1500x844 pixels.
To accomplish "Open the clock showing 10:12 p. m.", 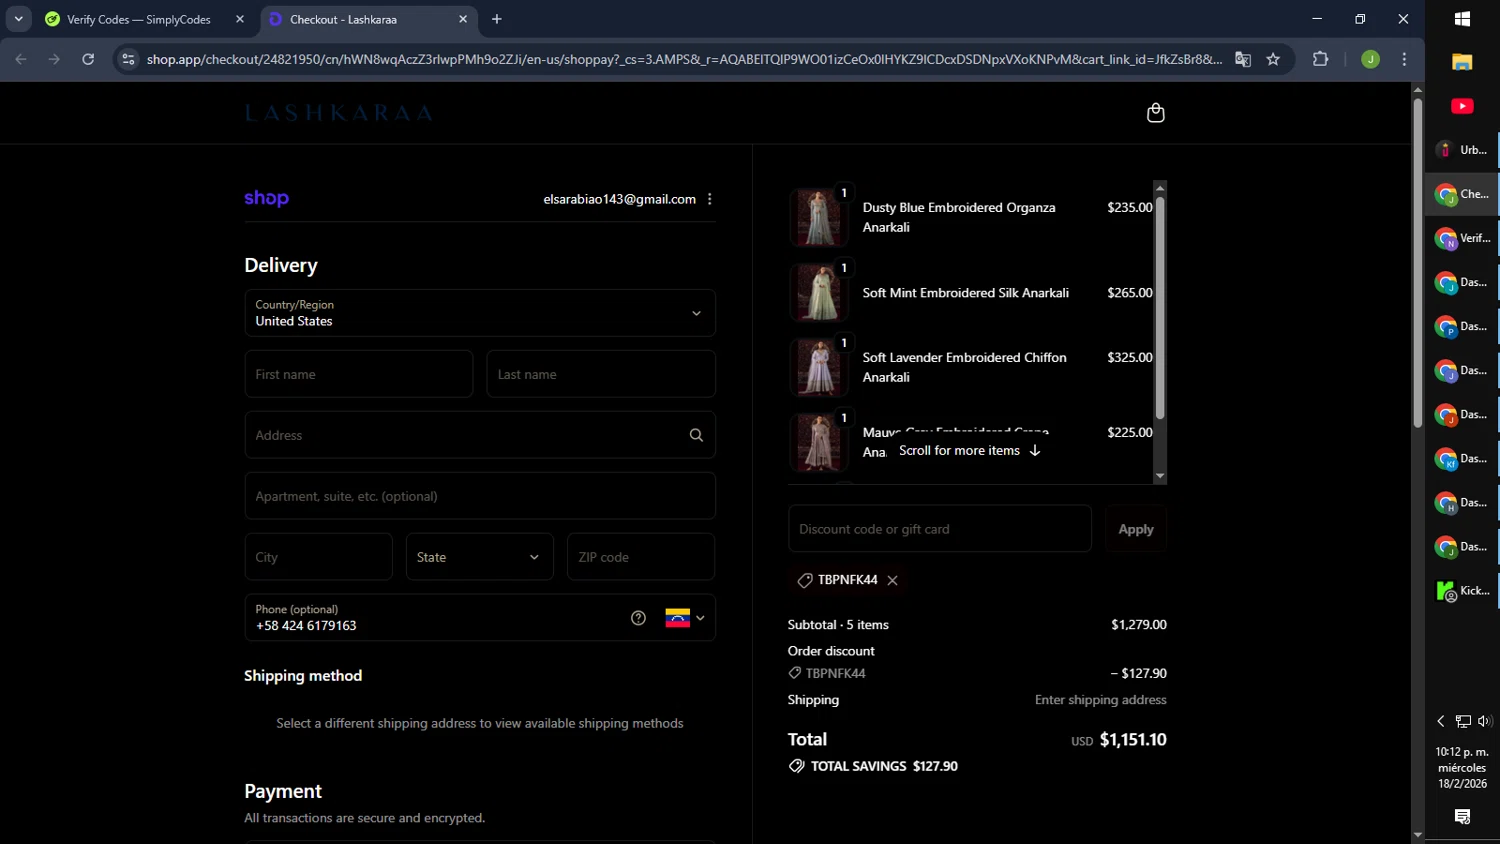I will pos(1462,767).
